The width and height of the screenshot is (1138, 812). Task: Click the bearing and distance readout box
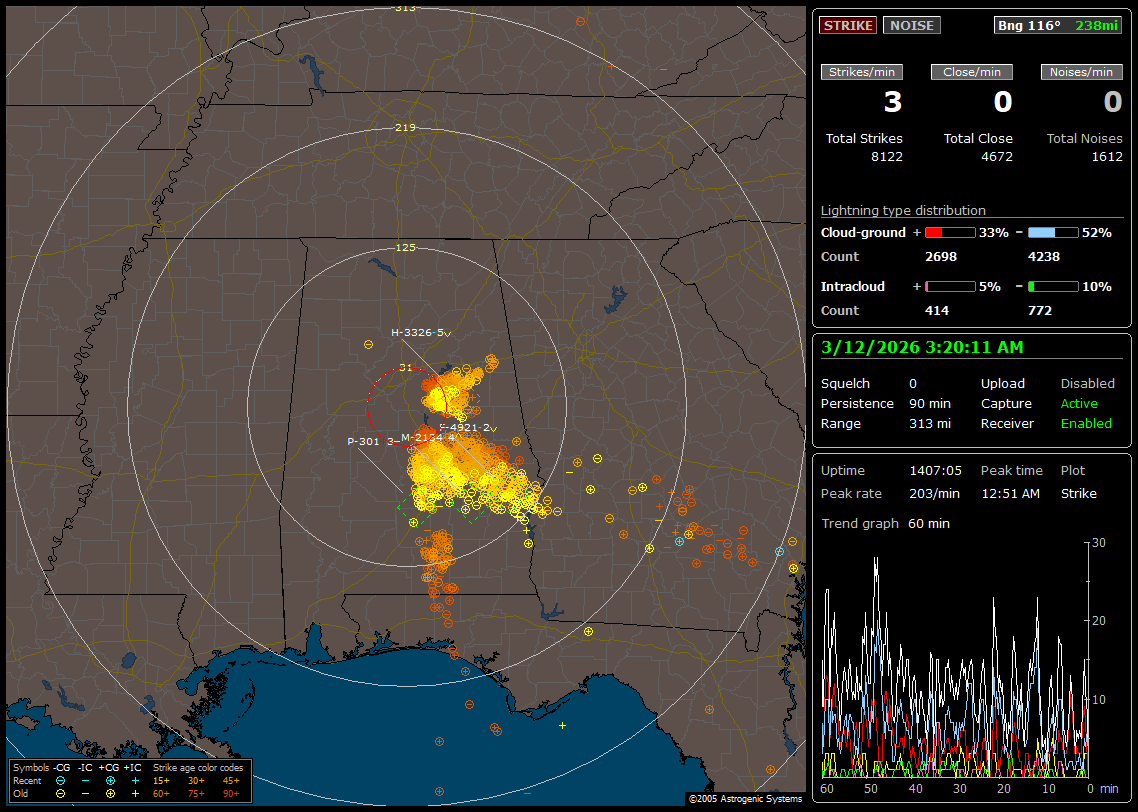coord(1058,25)
